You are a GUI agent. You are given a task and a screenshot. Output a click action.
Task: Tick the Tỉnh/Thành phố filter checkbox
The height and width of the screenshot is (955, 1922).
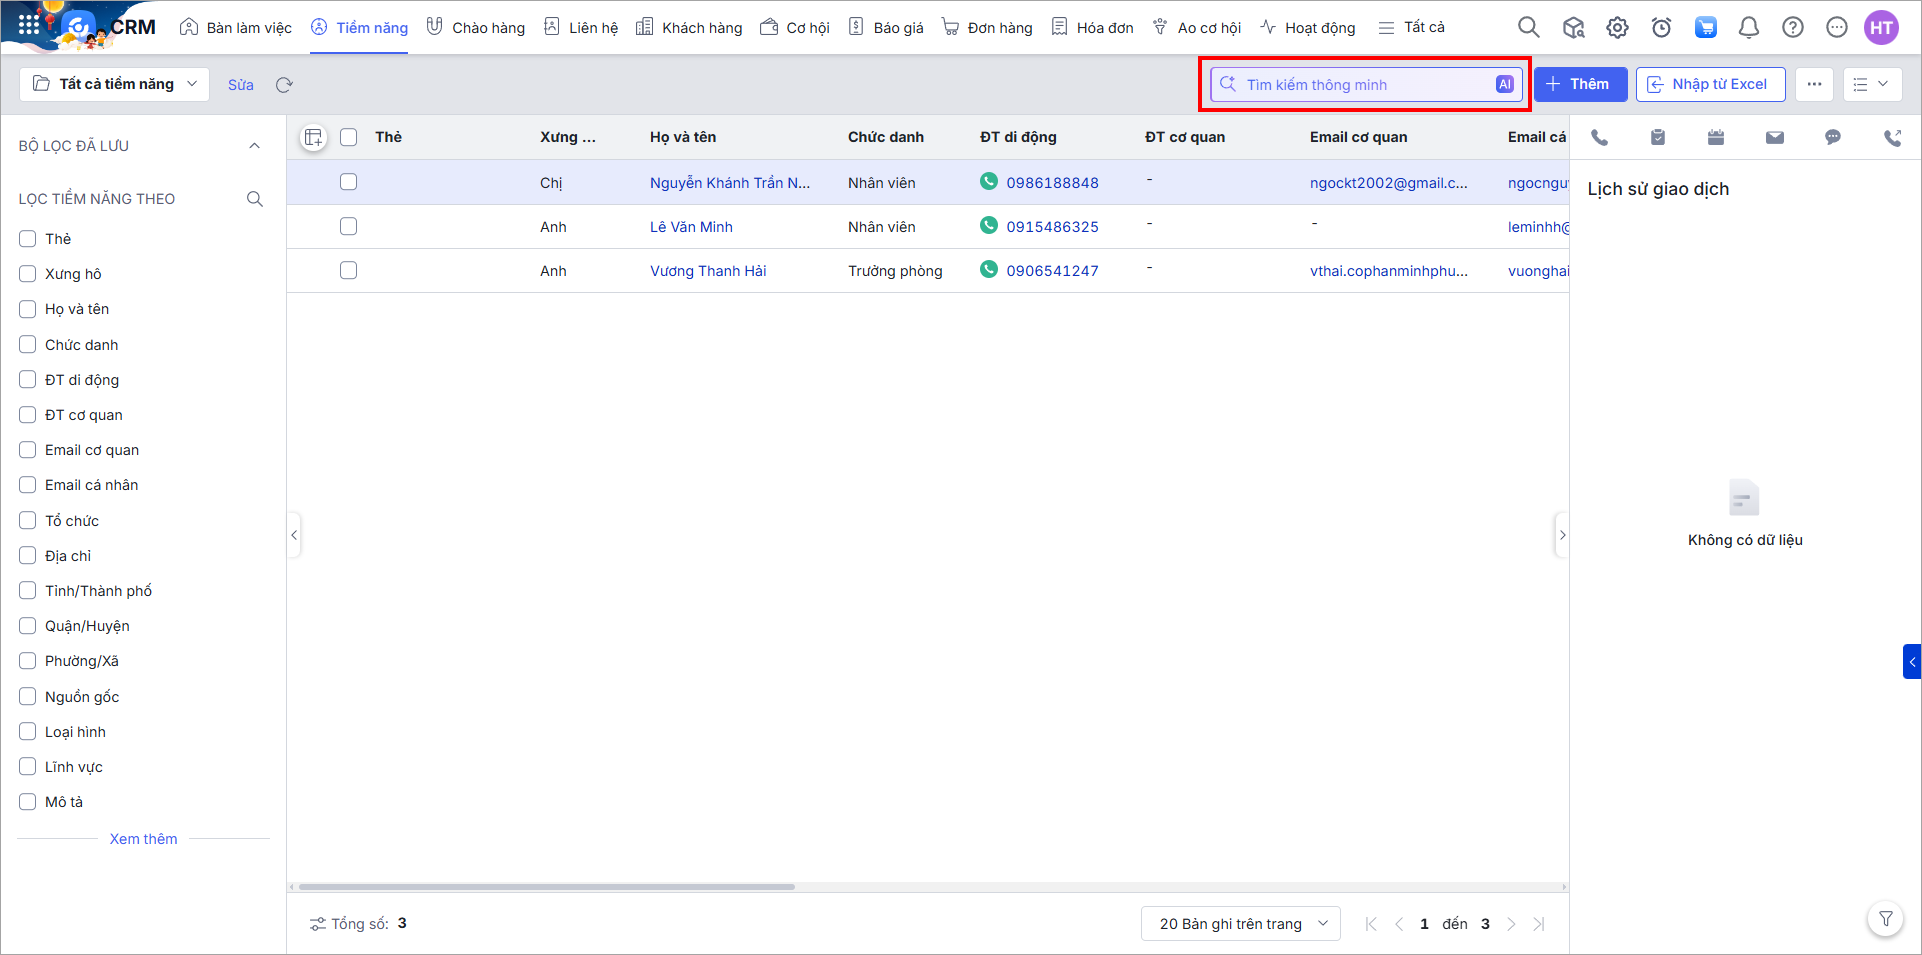(x=28, y=591)
